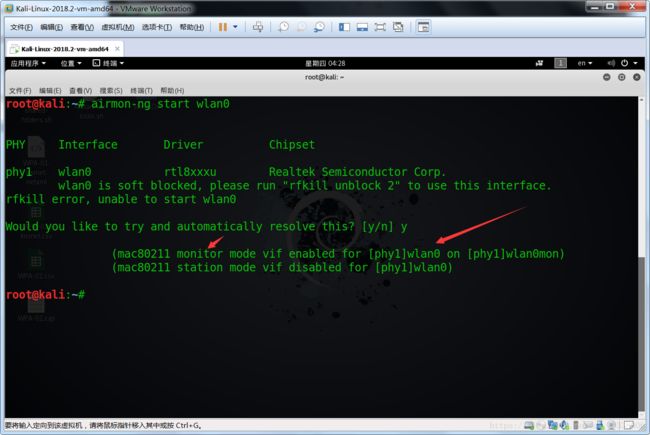This screenshot has height=435, width=650.
Task: Expand the 终端 app menu in top panel
Action: pos(108,63)
